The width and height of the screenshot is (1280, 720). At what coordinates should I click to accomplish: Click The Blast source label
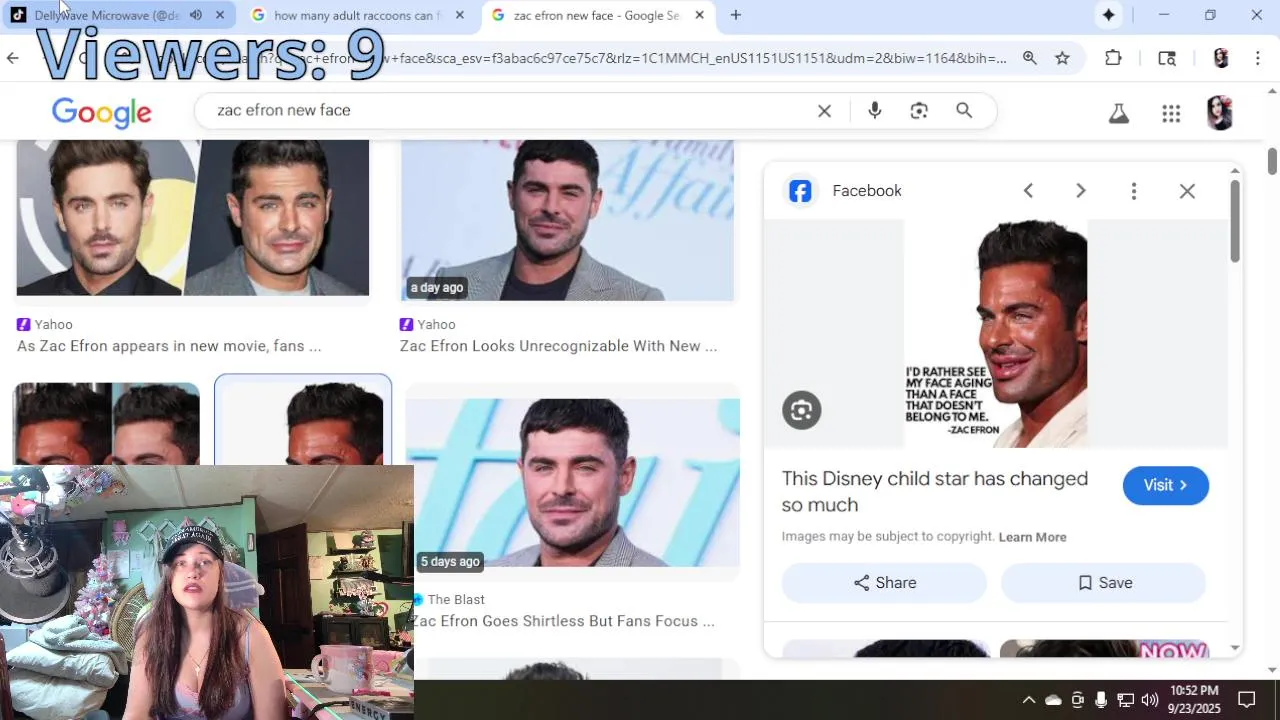point(456,599)
